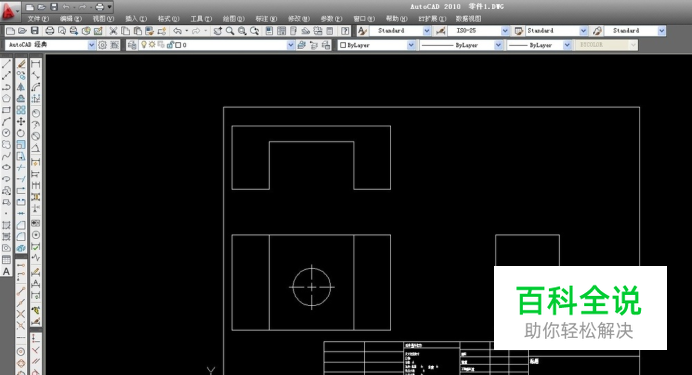Image resolution: width=692 pixels, height=375 pixels.
Task: Expand the ISO-25 dimension style dropdown
Action: 505,31
